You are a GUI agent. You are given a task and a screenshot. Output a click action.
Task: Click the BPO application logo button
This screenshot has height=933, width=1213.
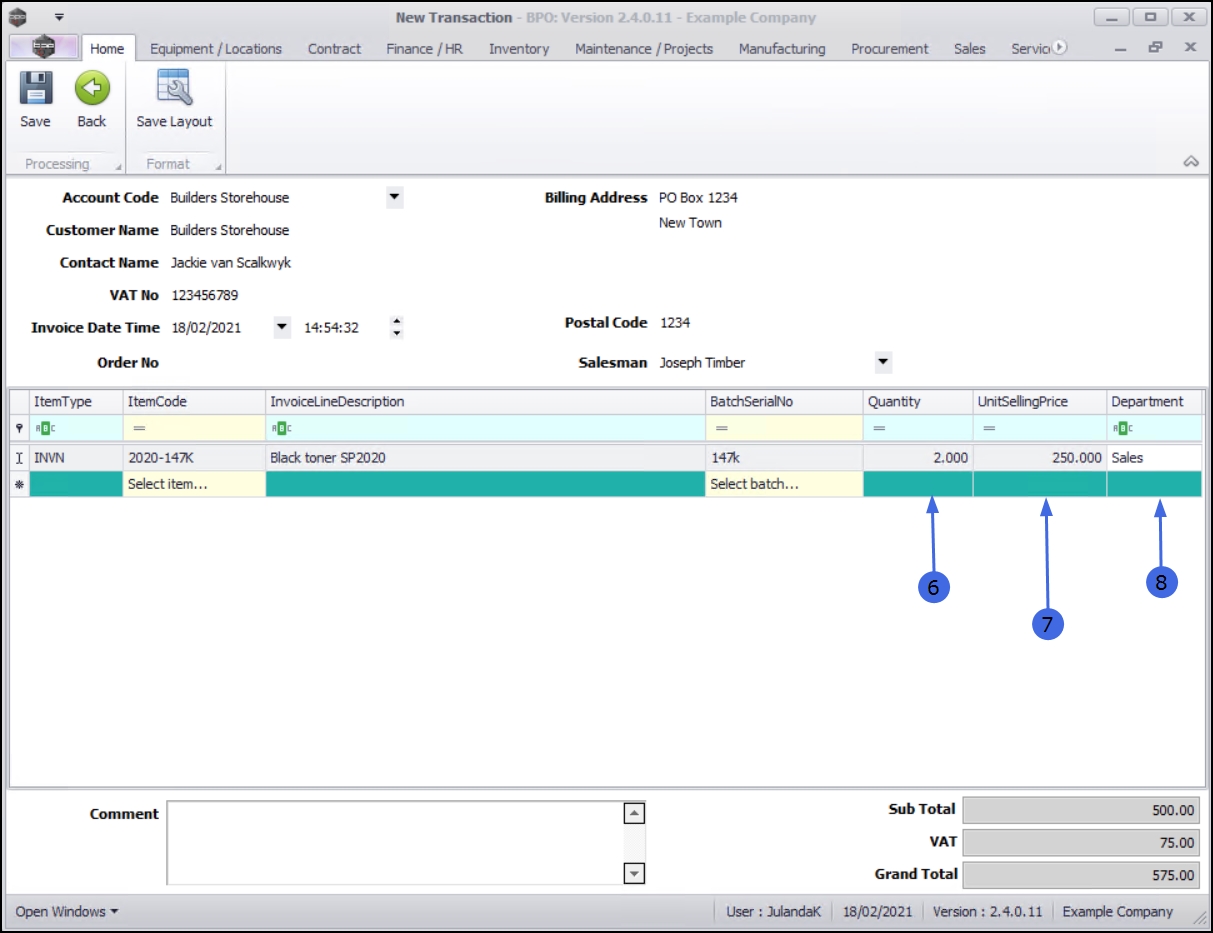[x=43, y=47]
